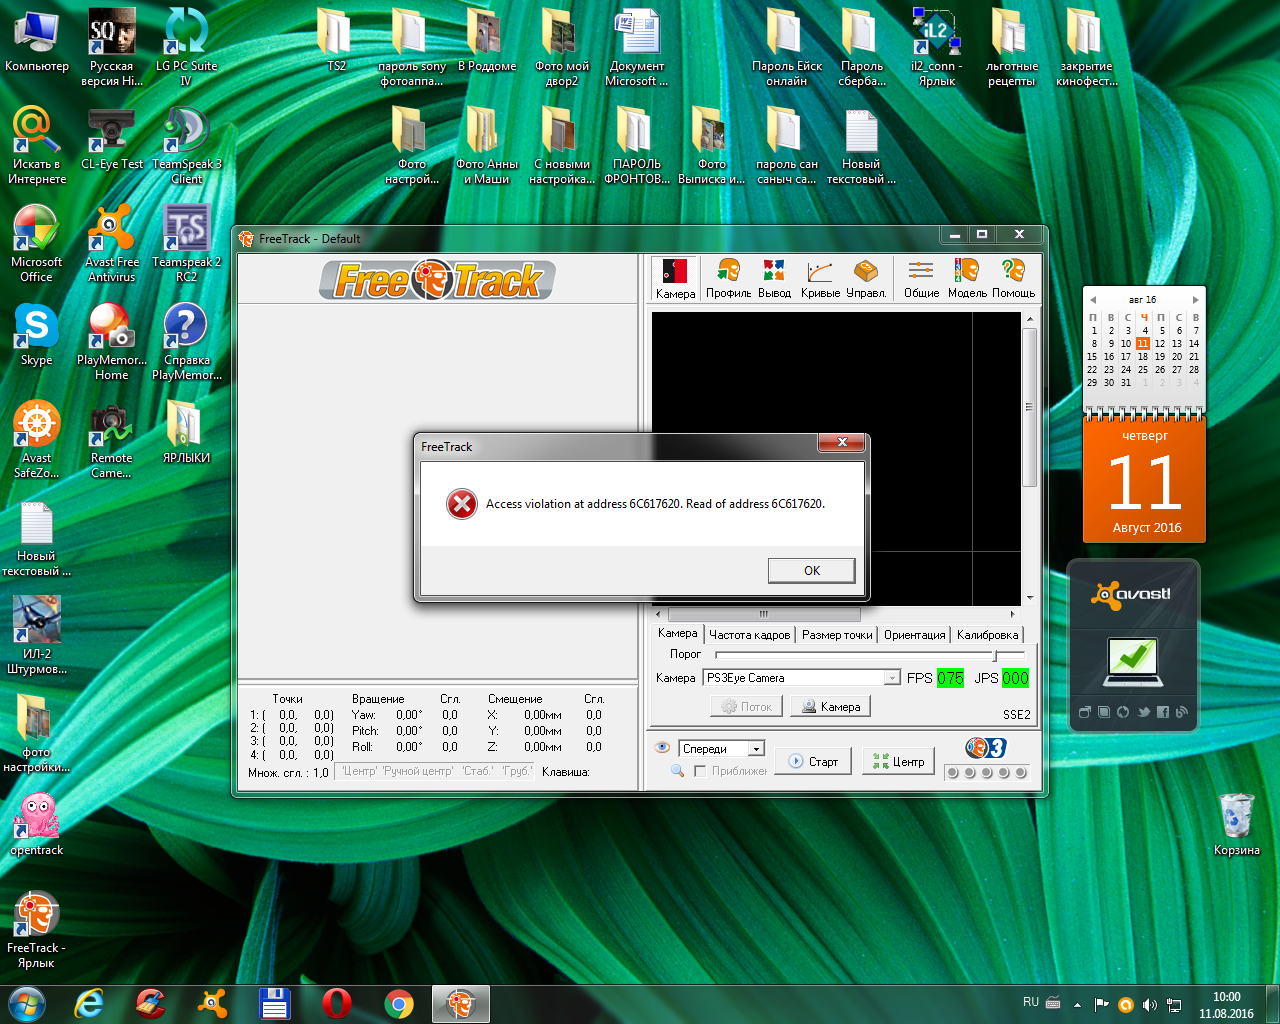Open the Кривые curves toolbar page
The height and width of the screenshot is (1024, 1280).
point(820,278)
